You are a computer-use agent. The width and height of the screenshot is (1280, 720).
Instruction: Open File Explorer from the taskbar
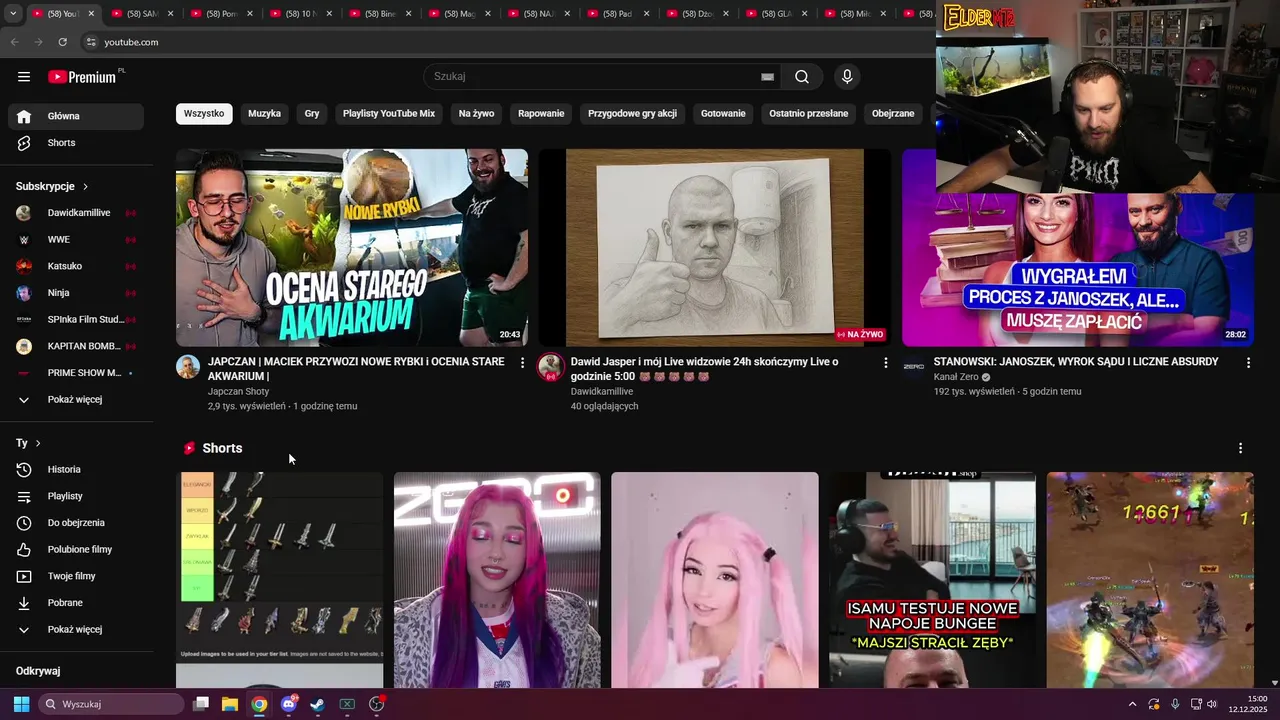click(230, 704)
